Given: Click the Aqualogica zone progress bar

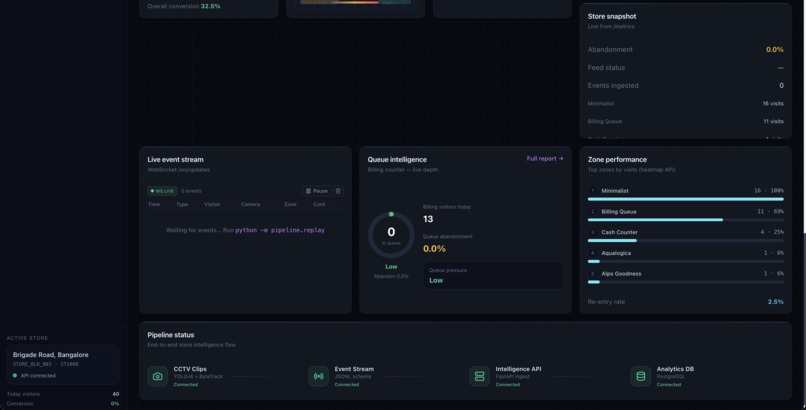Looking at the screenshot, I should (x=686, y=261).
